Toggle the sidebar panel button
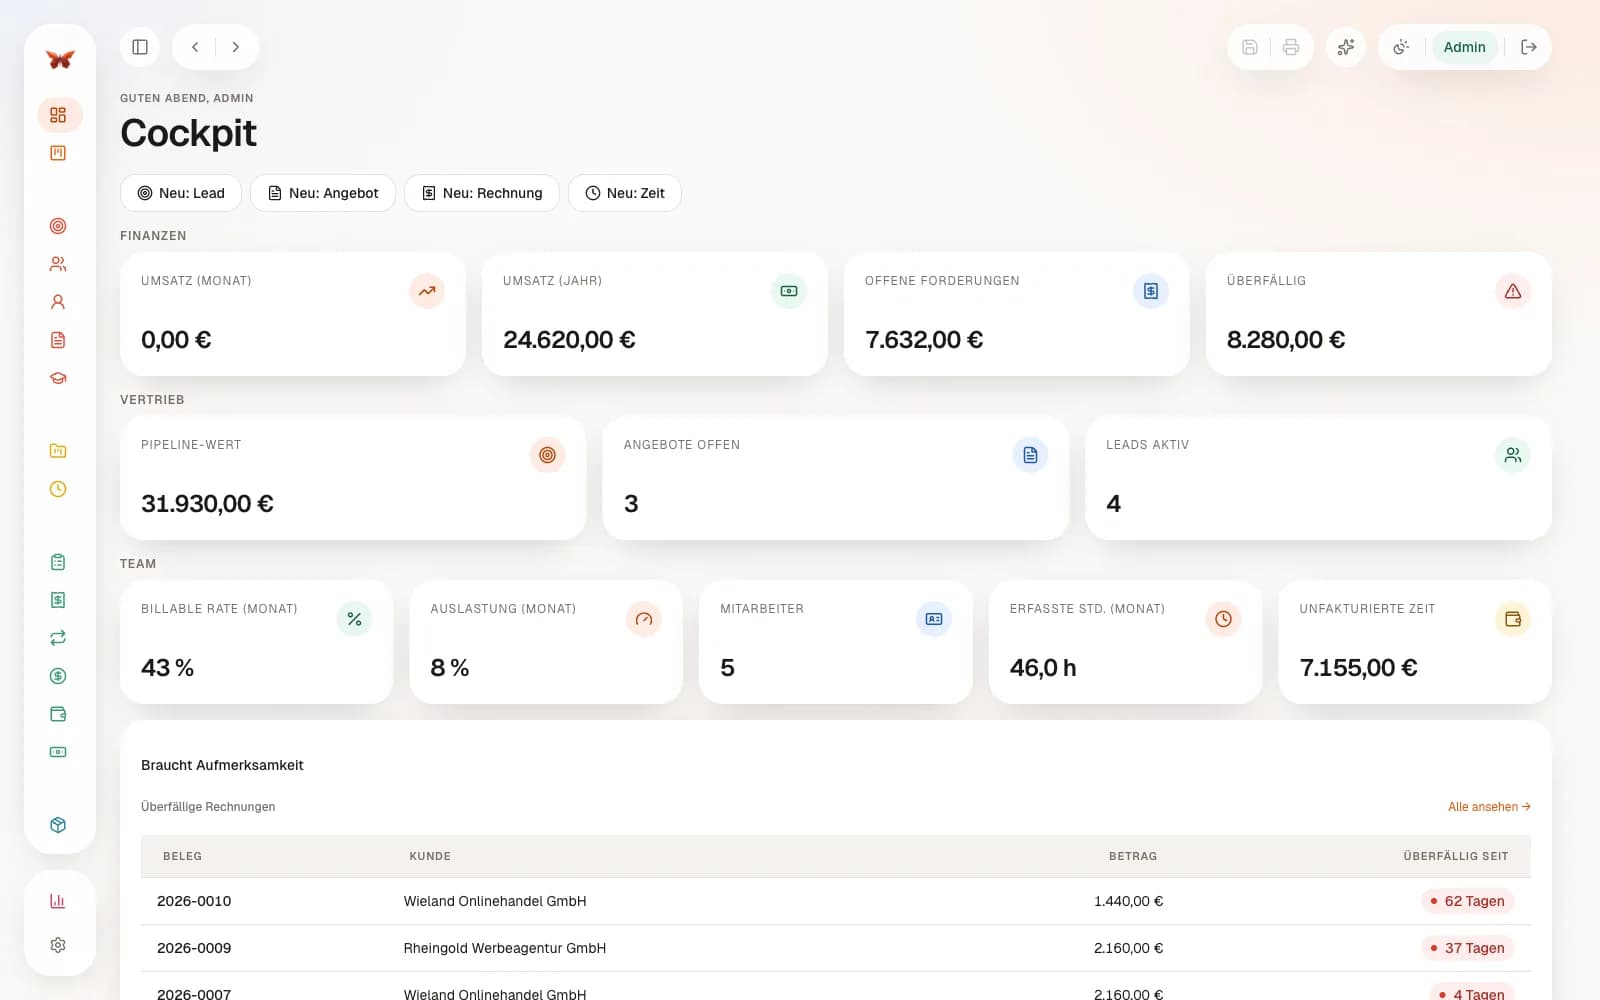Image resolution: width=1600 pixels, height=1000 pixels. 140,47
